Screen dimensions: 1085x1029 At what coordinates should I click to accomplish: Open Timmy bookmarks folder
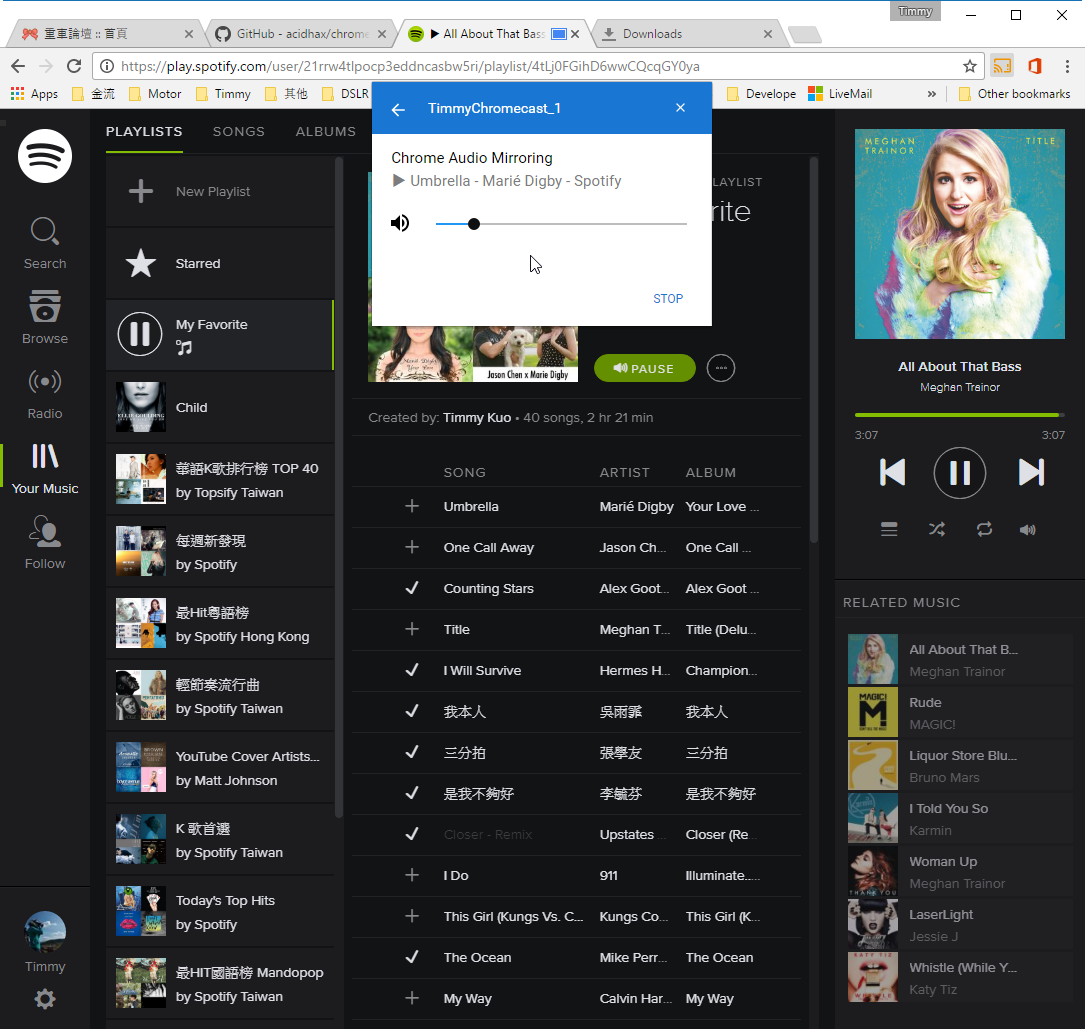pyautogui.click(x=224, y=93)
